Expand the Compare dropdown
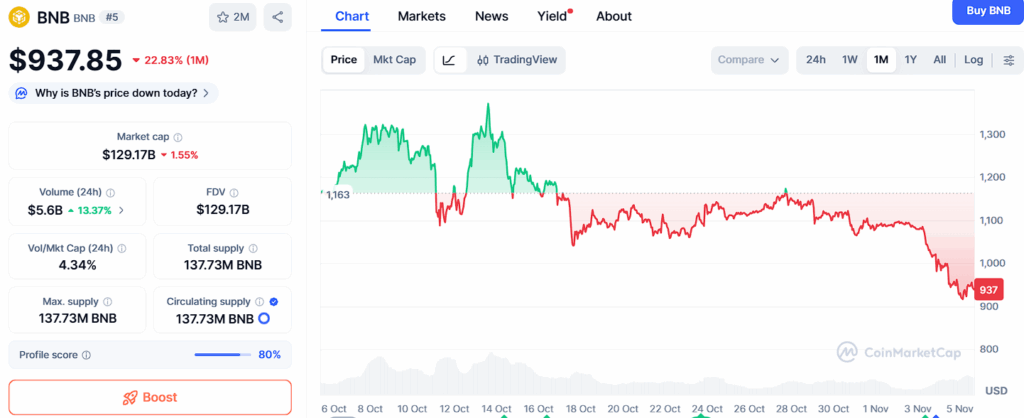Viewport: 1024px width, 418px height. coord(749,60)
